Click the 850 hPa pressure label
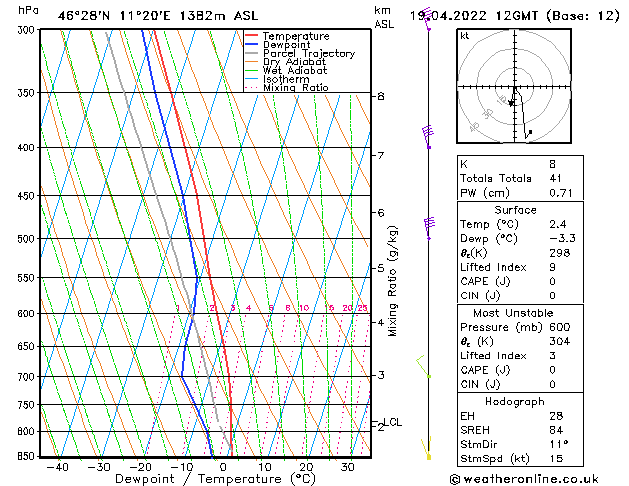The height and width of the screenshot is (486, 629). click(28, 456)
